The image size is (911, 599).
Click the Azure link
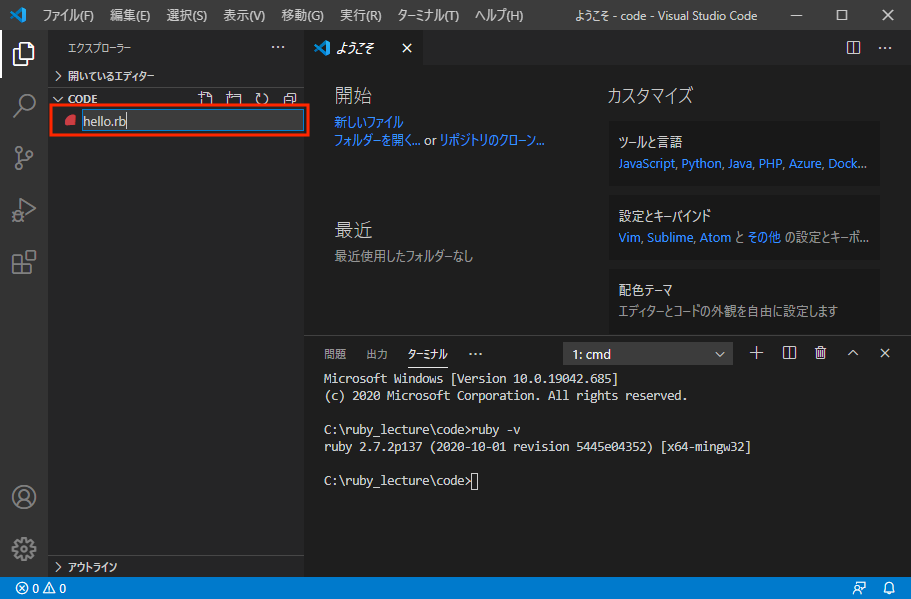pos(805,164)
